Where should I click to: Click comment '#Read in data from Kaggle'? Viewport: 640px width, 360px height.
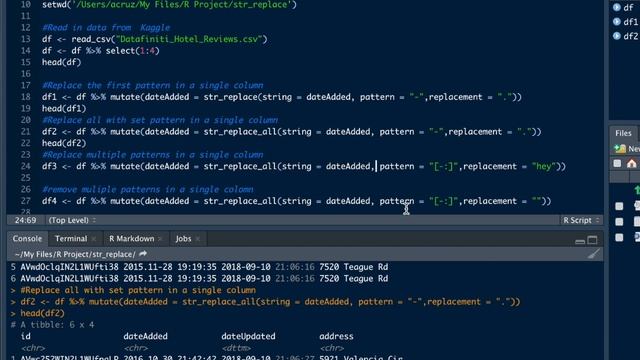106,28
